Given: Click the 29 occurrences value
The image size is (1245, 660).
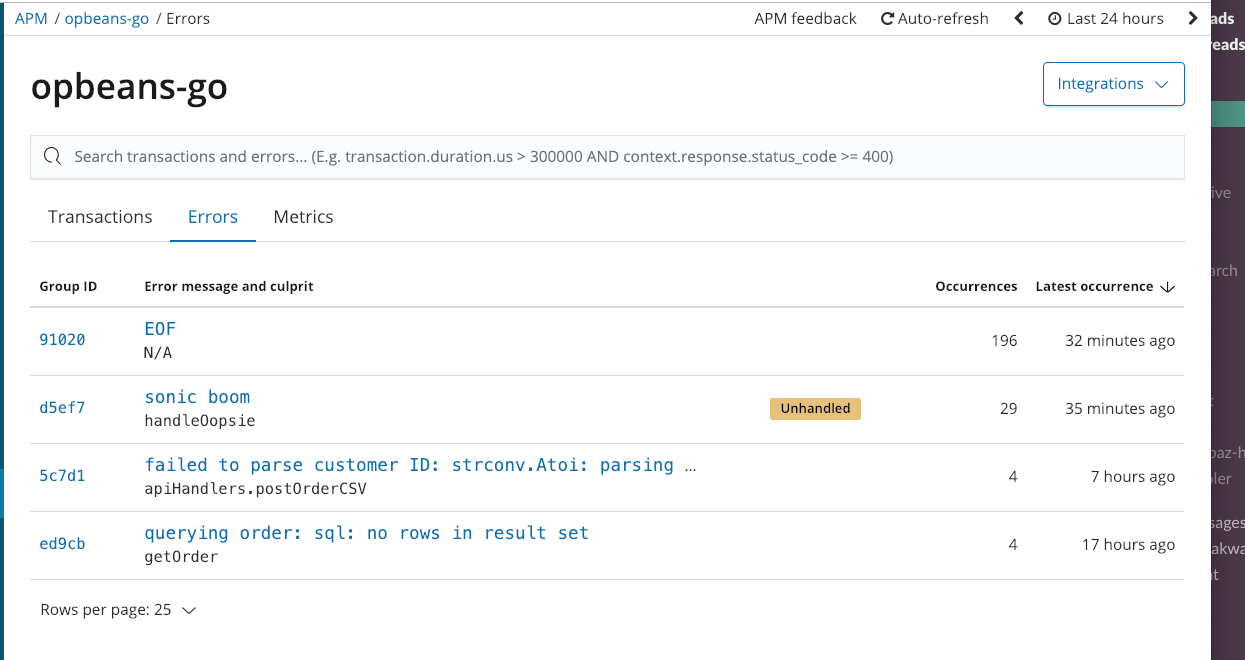Looking at the screenshot, I should [1008, 408].
